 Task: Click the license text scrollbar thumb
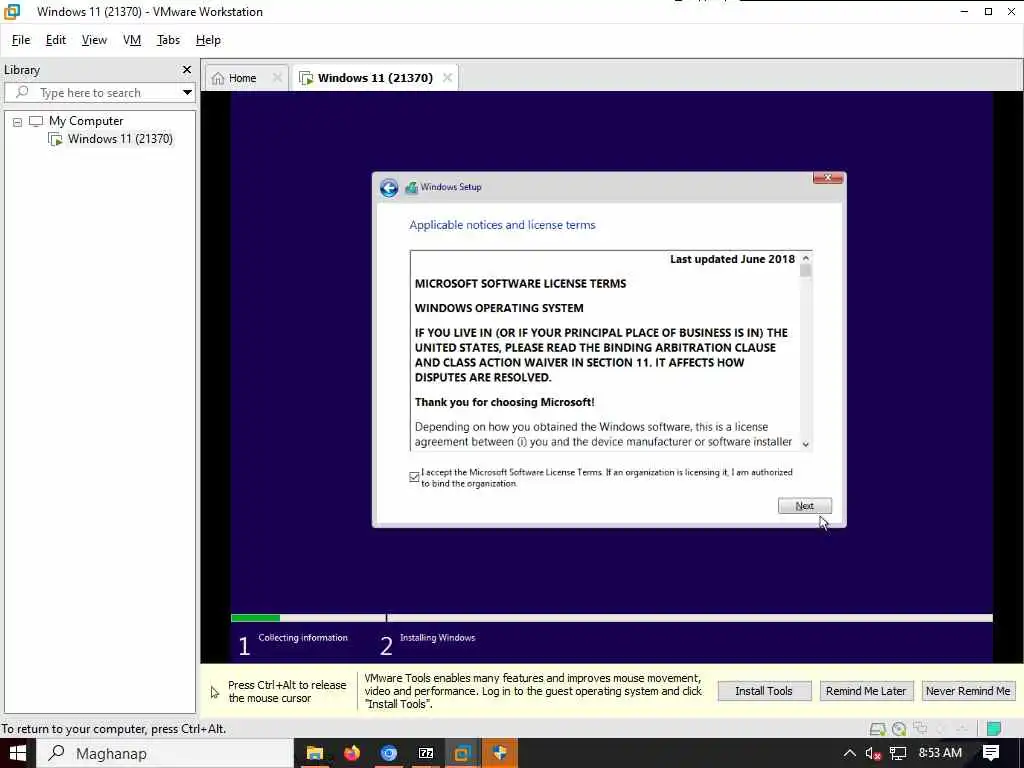click(x=806, y=270)
